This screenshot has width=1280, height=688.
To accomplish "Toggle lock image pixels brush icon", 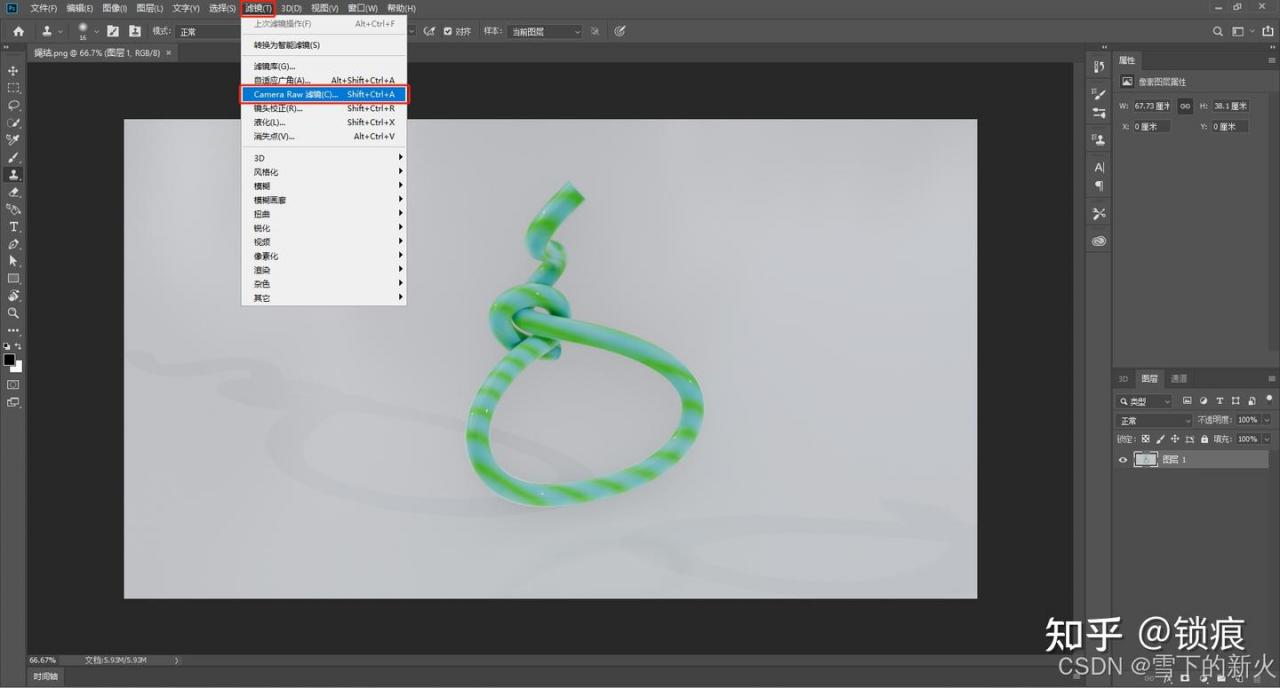I will click(1160, 439).
